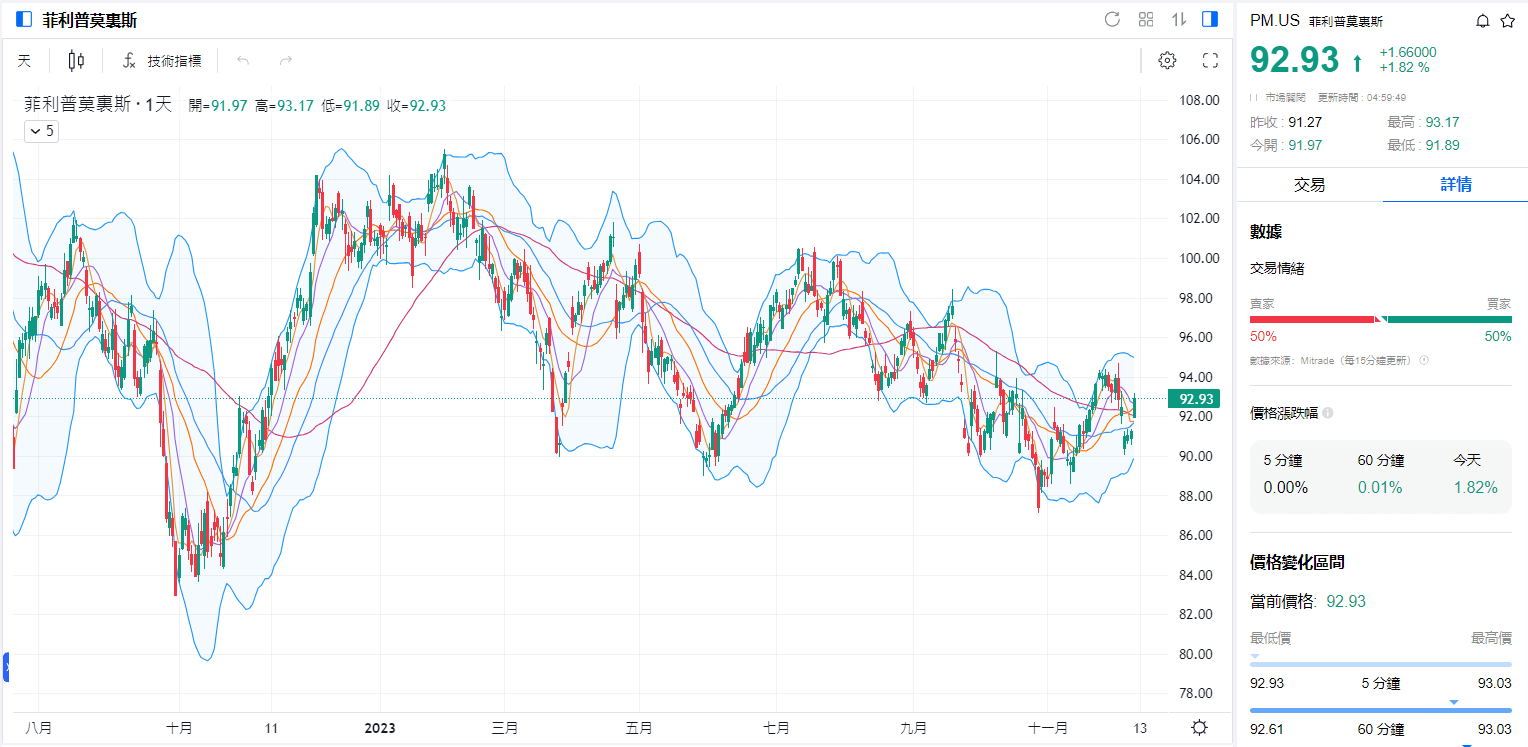
Task: Open chart settings gear icon
Action: [x=1167, y=60]
